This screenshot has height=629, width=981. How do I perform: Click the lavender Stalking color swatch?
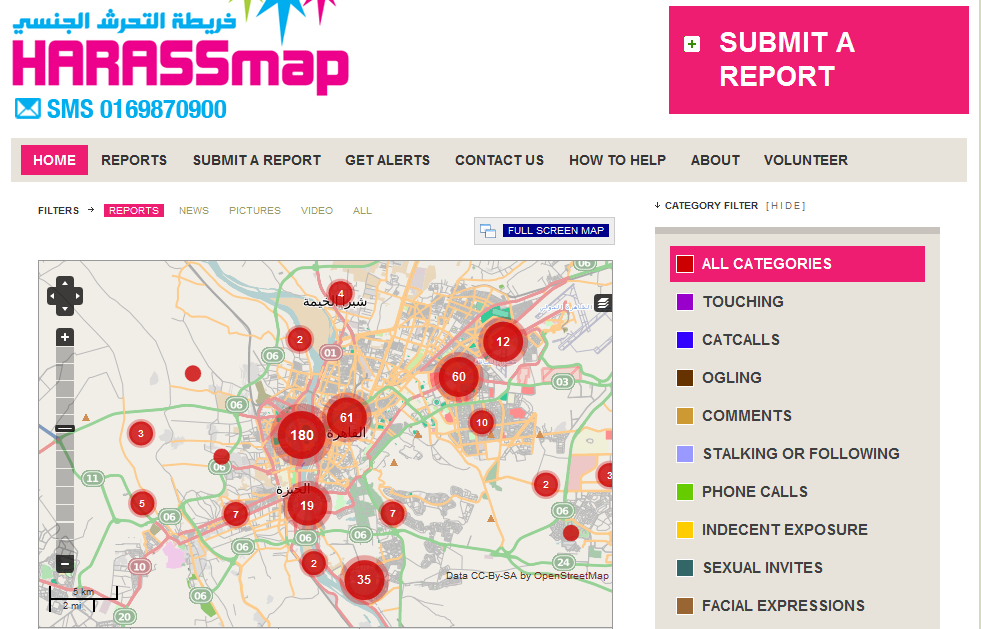click(x=685, y=454)
